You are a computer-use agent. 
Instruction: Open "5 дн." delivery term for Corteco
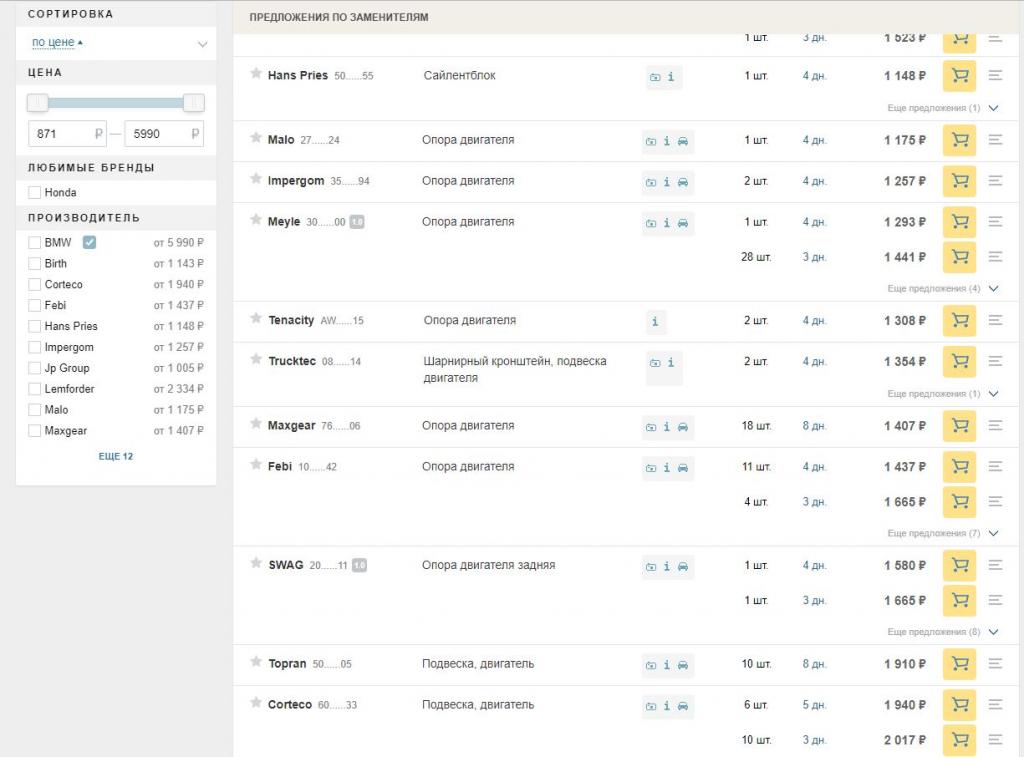point(814,705)
